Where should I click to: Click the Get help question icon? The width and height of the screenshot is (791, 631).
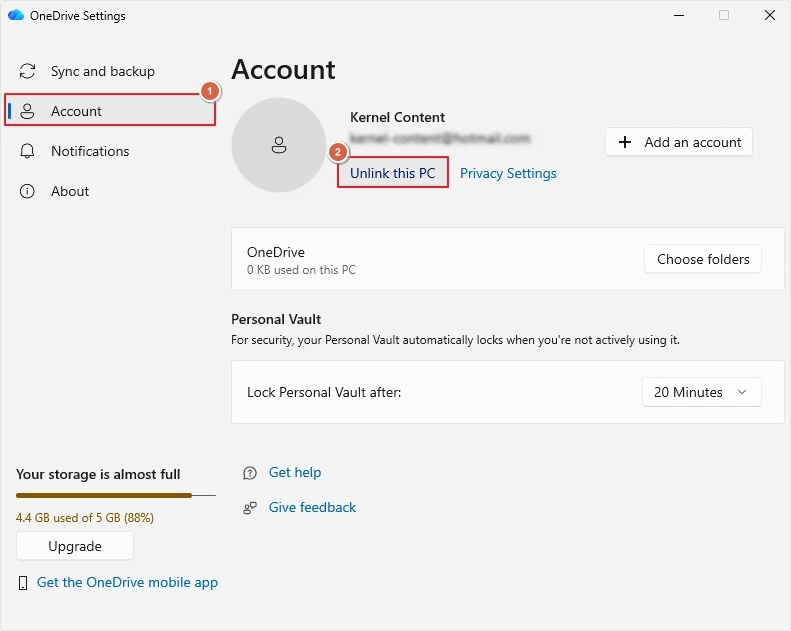point(250,473)
